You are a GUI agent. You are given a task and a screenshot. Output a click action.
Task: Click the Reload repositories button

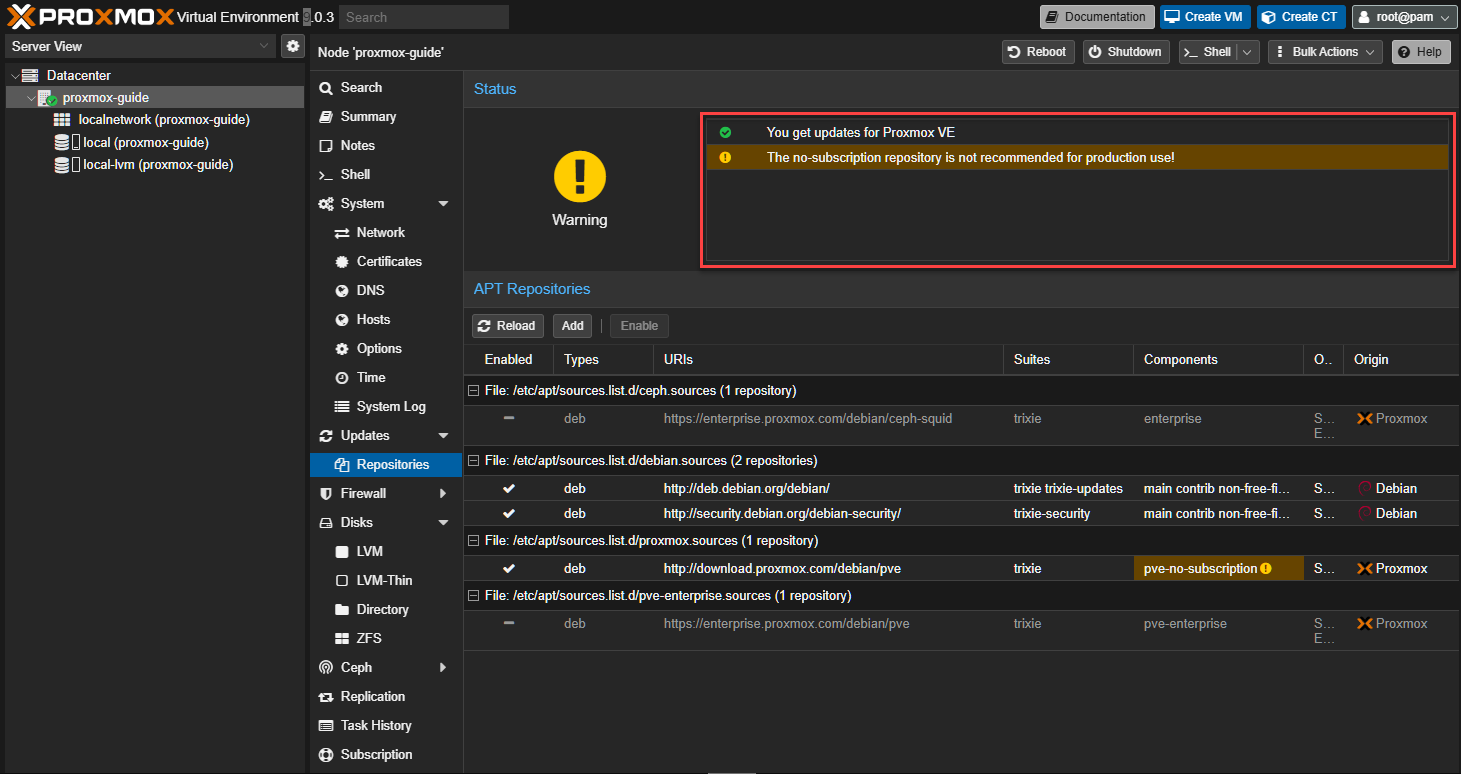[x=507, y=325]
